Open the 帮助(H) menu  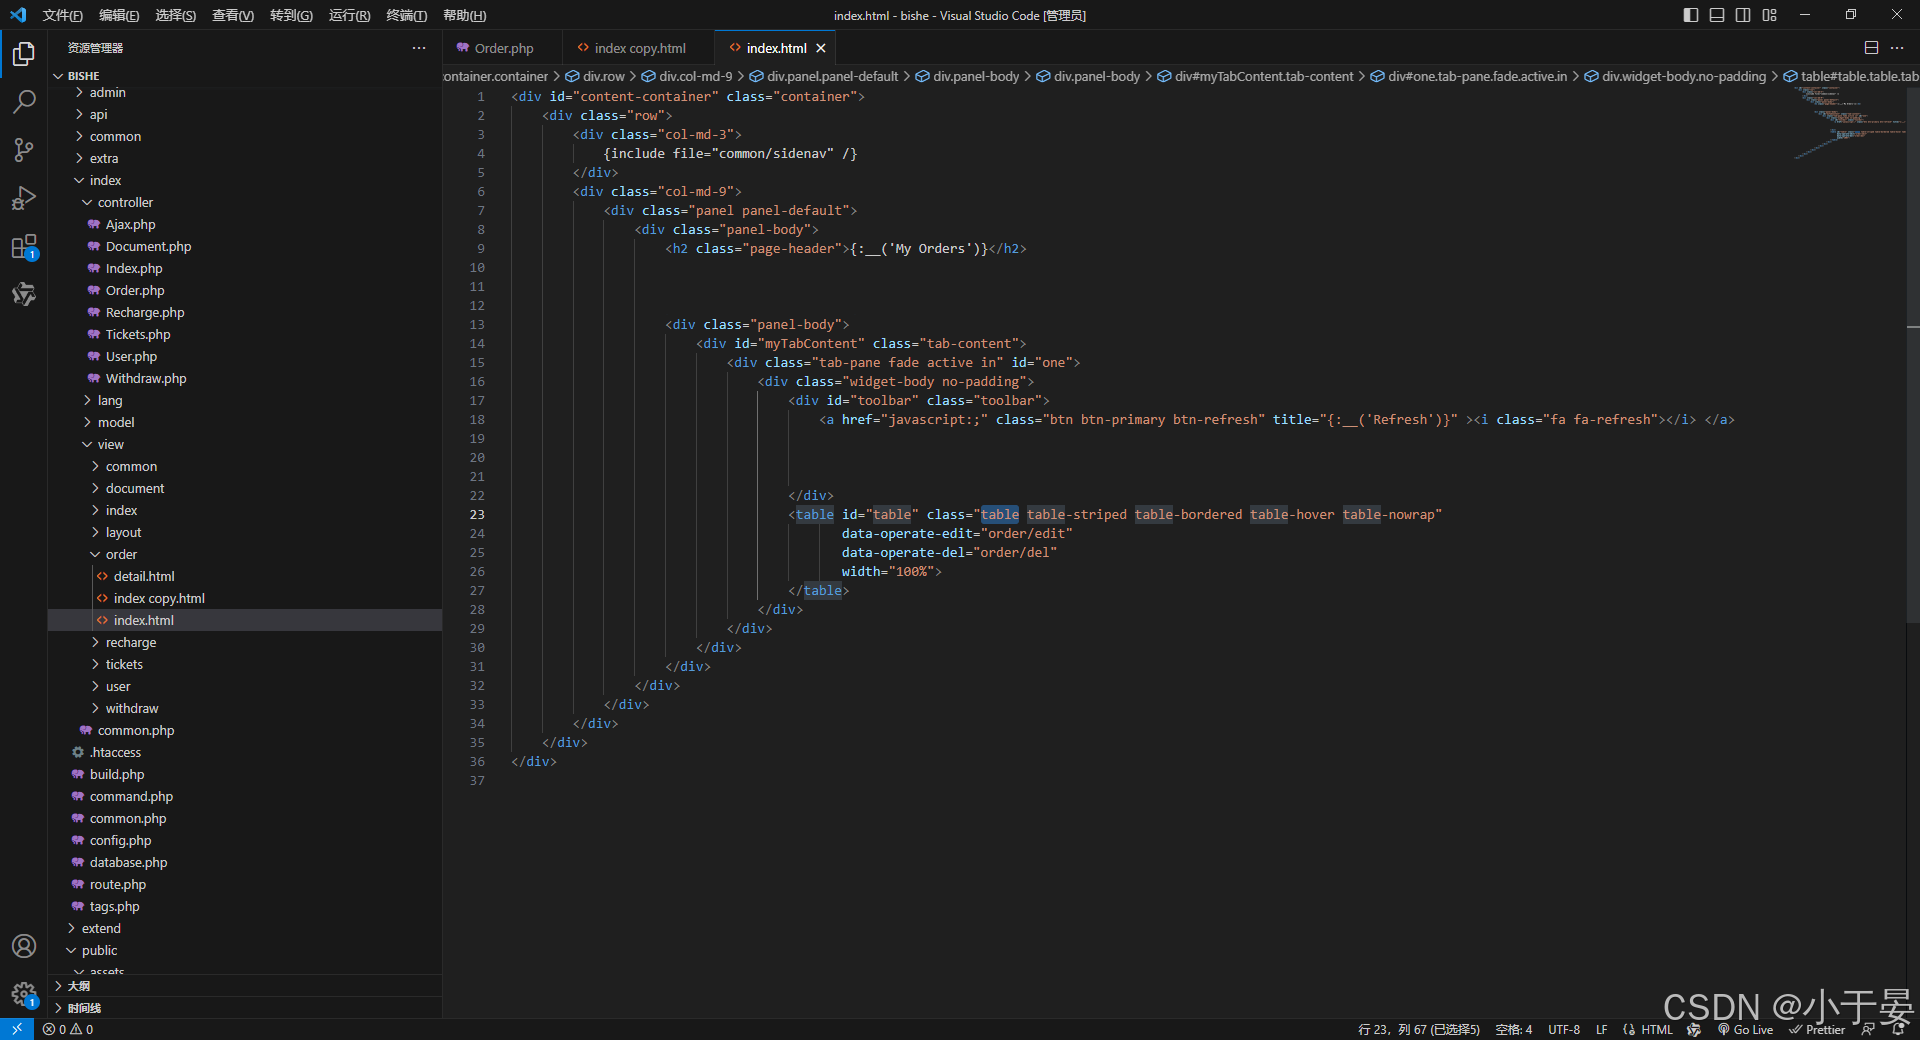(464, 15)
